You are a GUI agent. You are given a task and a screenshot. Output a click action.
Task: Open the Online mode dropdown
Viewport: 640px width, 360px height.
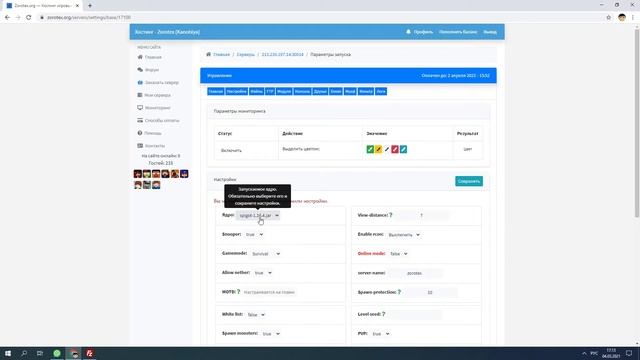pyautogui.click(x=398, y=253)
